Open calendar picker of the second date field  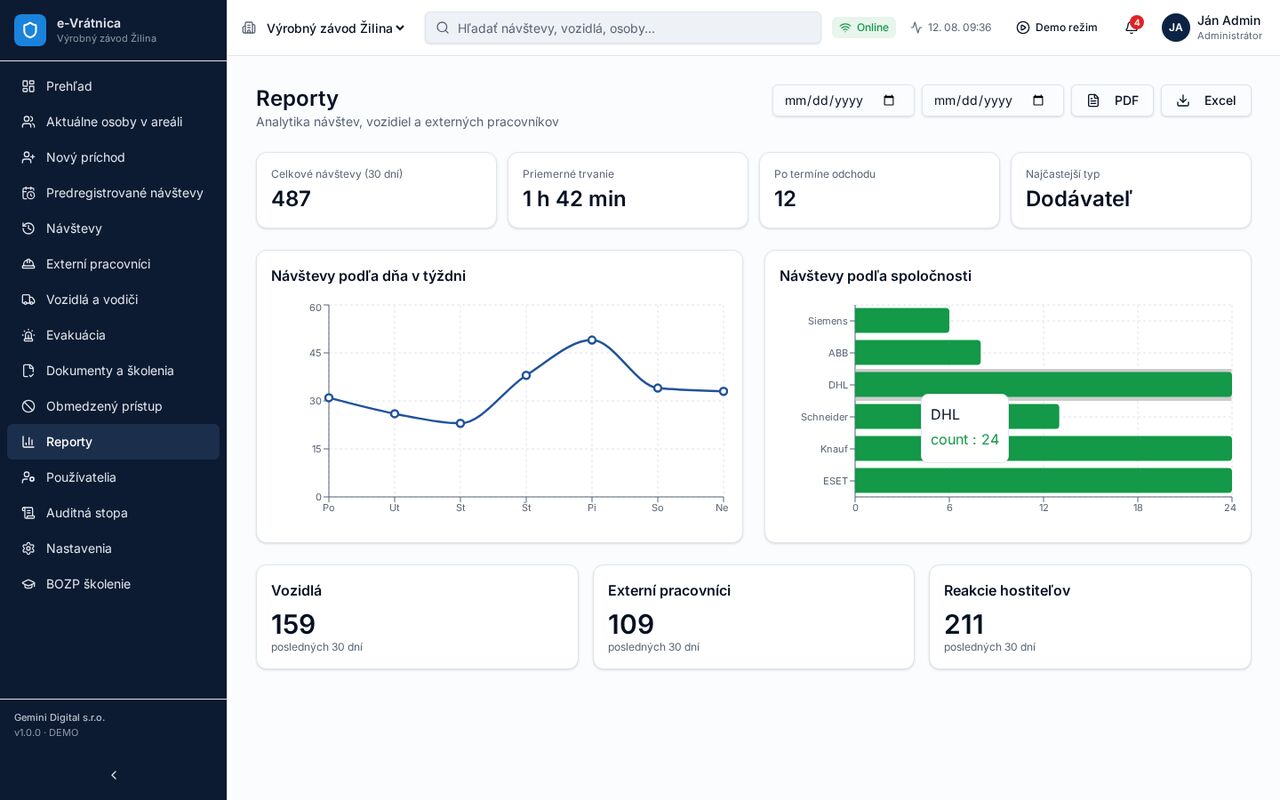[1038, 100]
